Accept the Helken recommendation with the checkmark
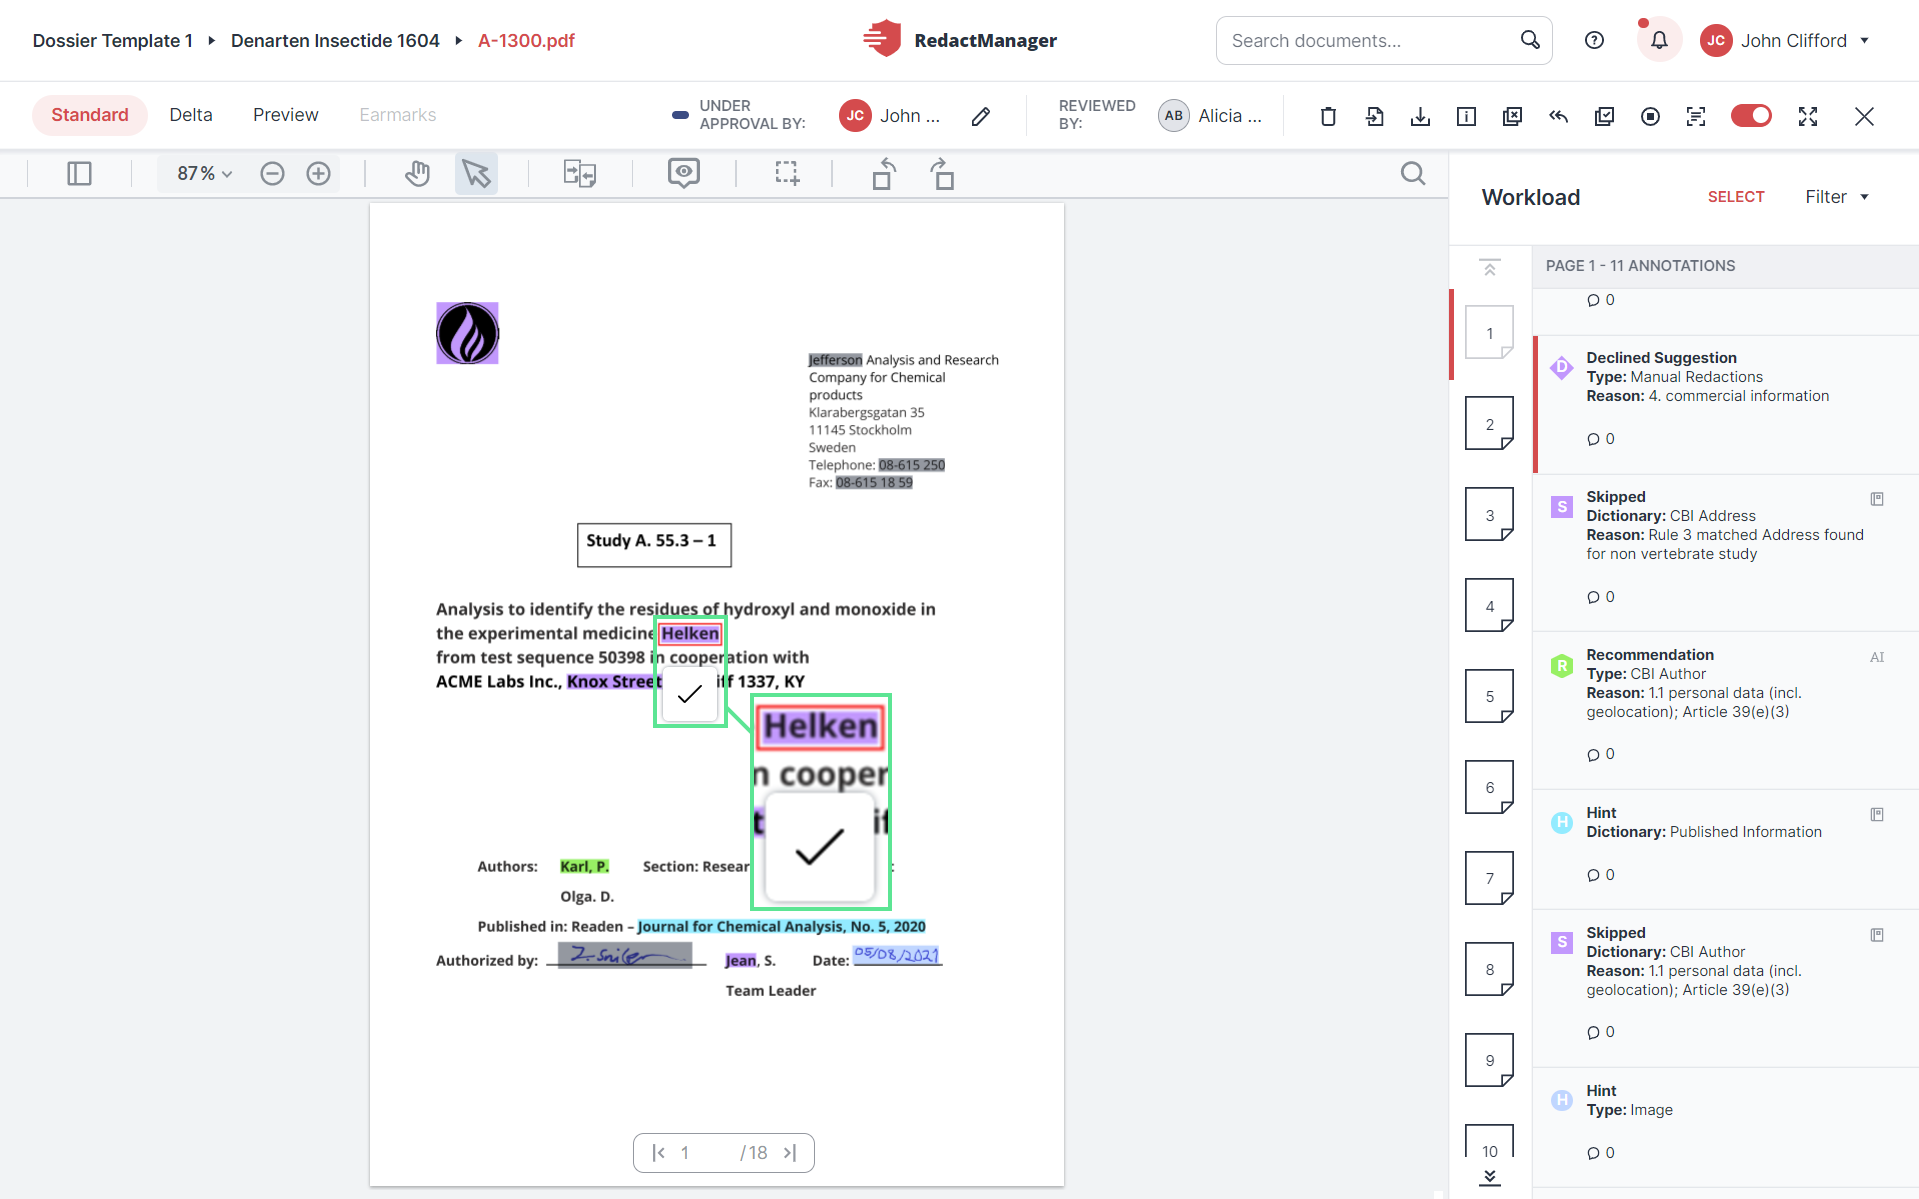Viewport: 1919px width, 1199px height. [x=689, y=694]
